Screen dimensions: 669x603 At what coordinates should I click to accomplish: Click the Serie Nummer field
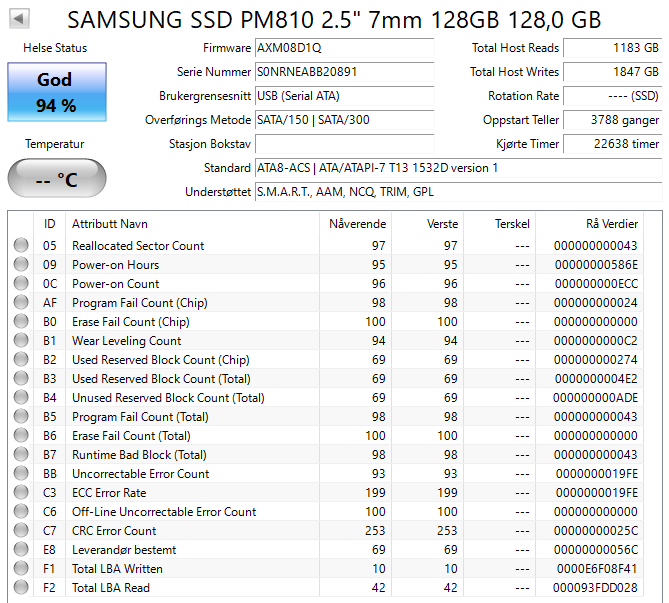click(x=345, y=72)
